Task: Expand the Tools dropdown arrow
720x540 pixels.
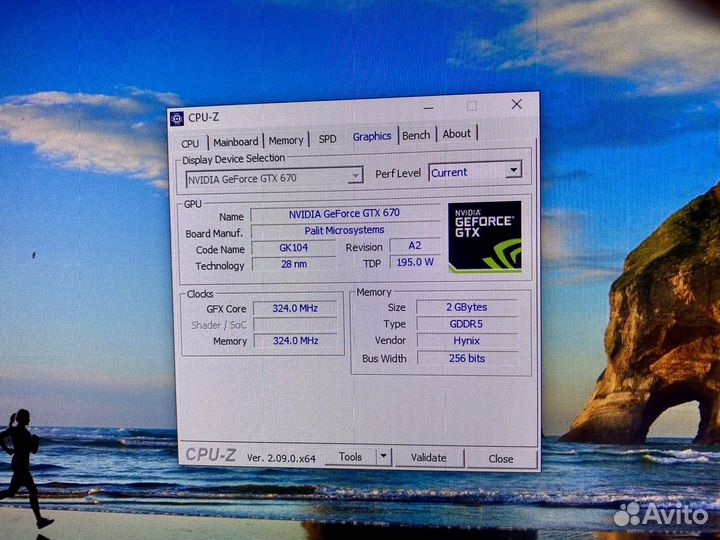Action: pyautogui.click(x=384, y=457)
